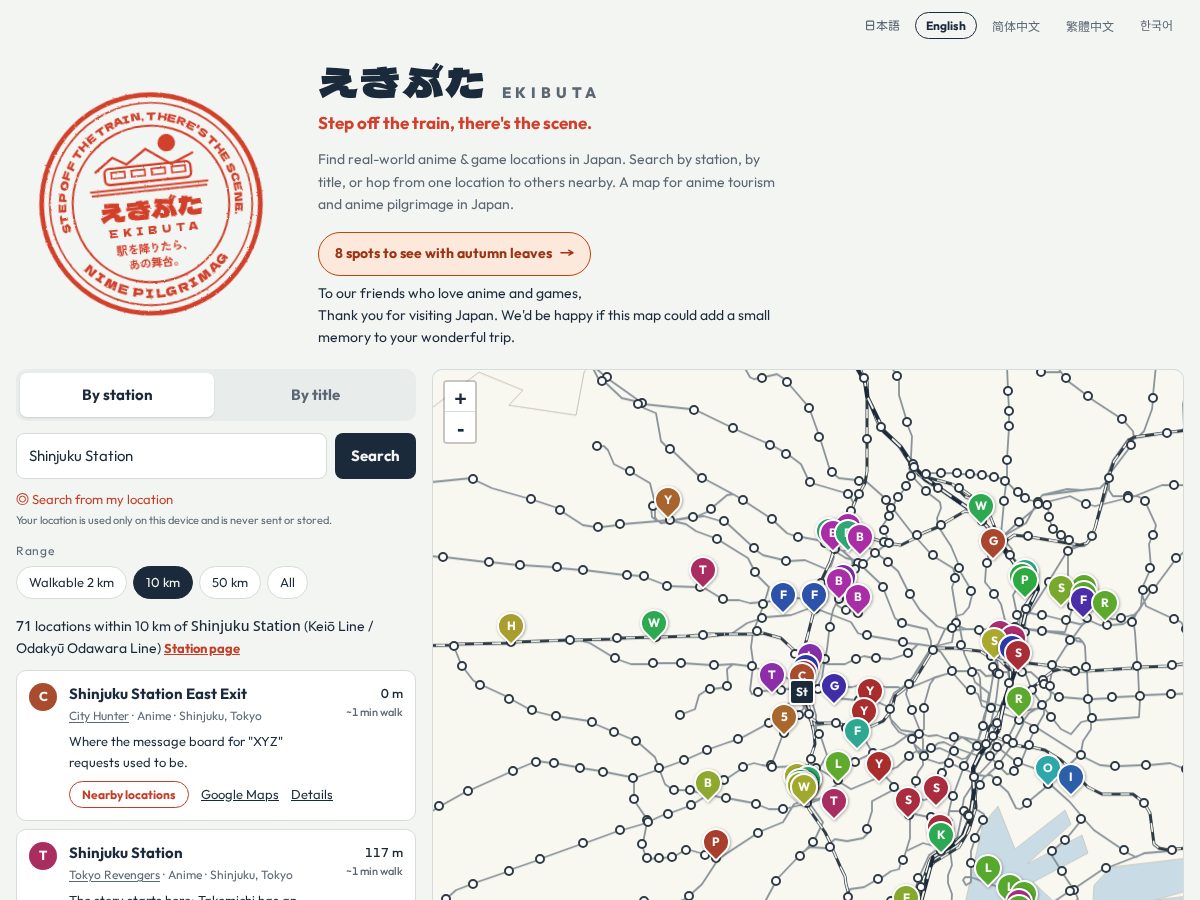
Task: Select the olive H map marker
Action: tap(511, 627)
